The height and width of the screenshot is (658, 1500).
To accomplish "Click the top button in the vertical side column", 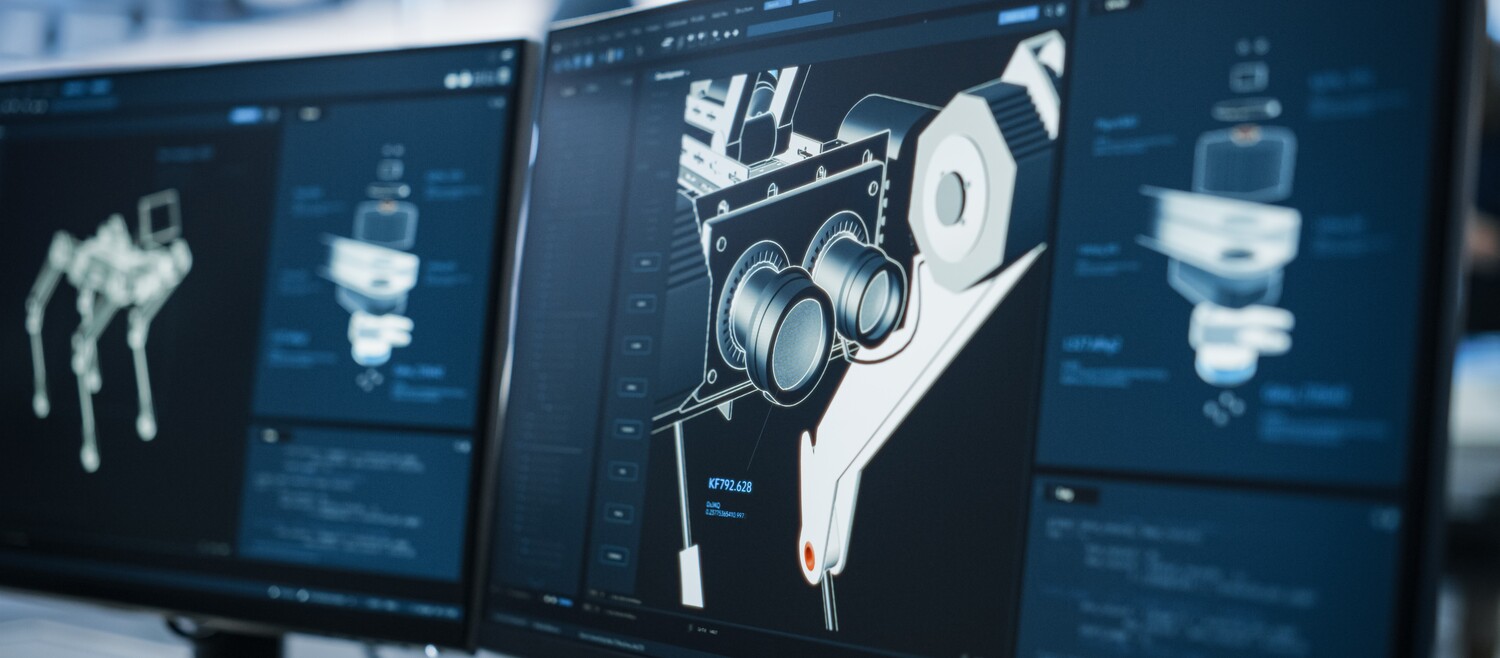I will [x=646, y=263].
